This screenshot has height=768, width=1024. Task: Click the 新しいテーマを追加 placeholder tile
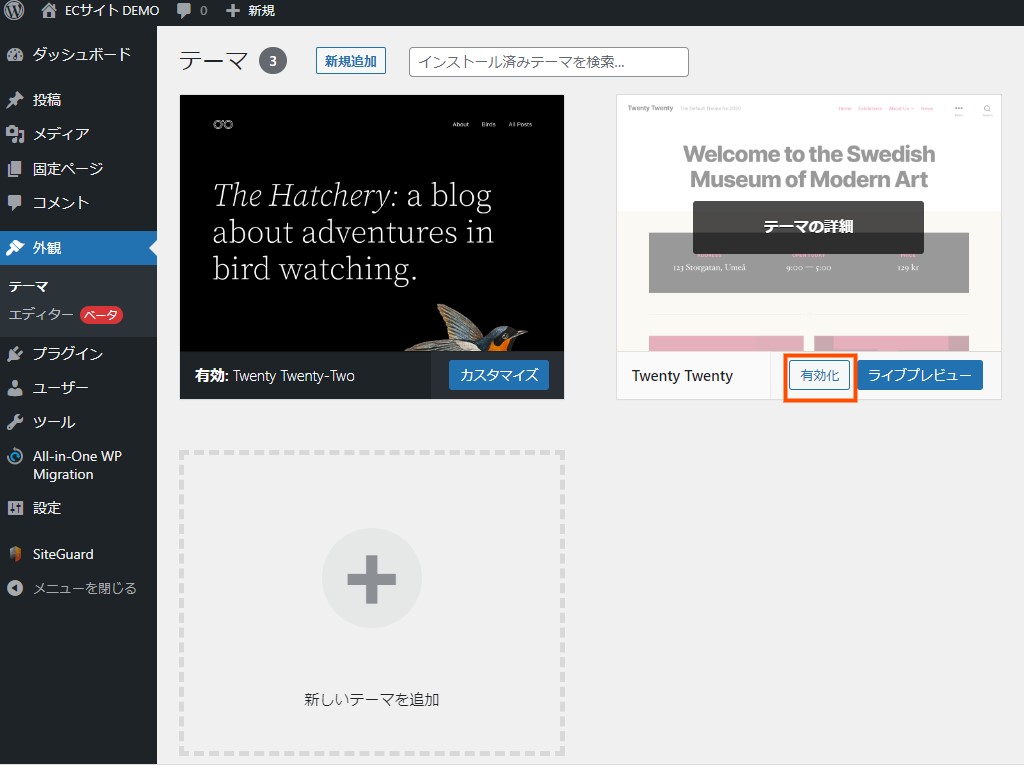(372, 603)
